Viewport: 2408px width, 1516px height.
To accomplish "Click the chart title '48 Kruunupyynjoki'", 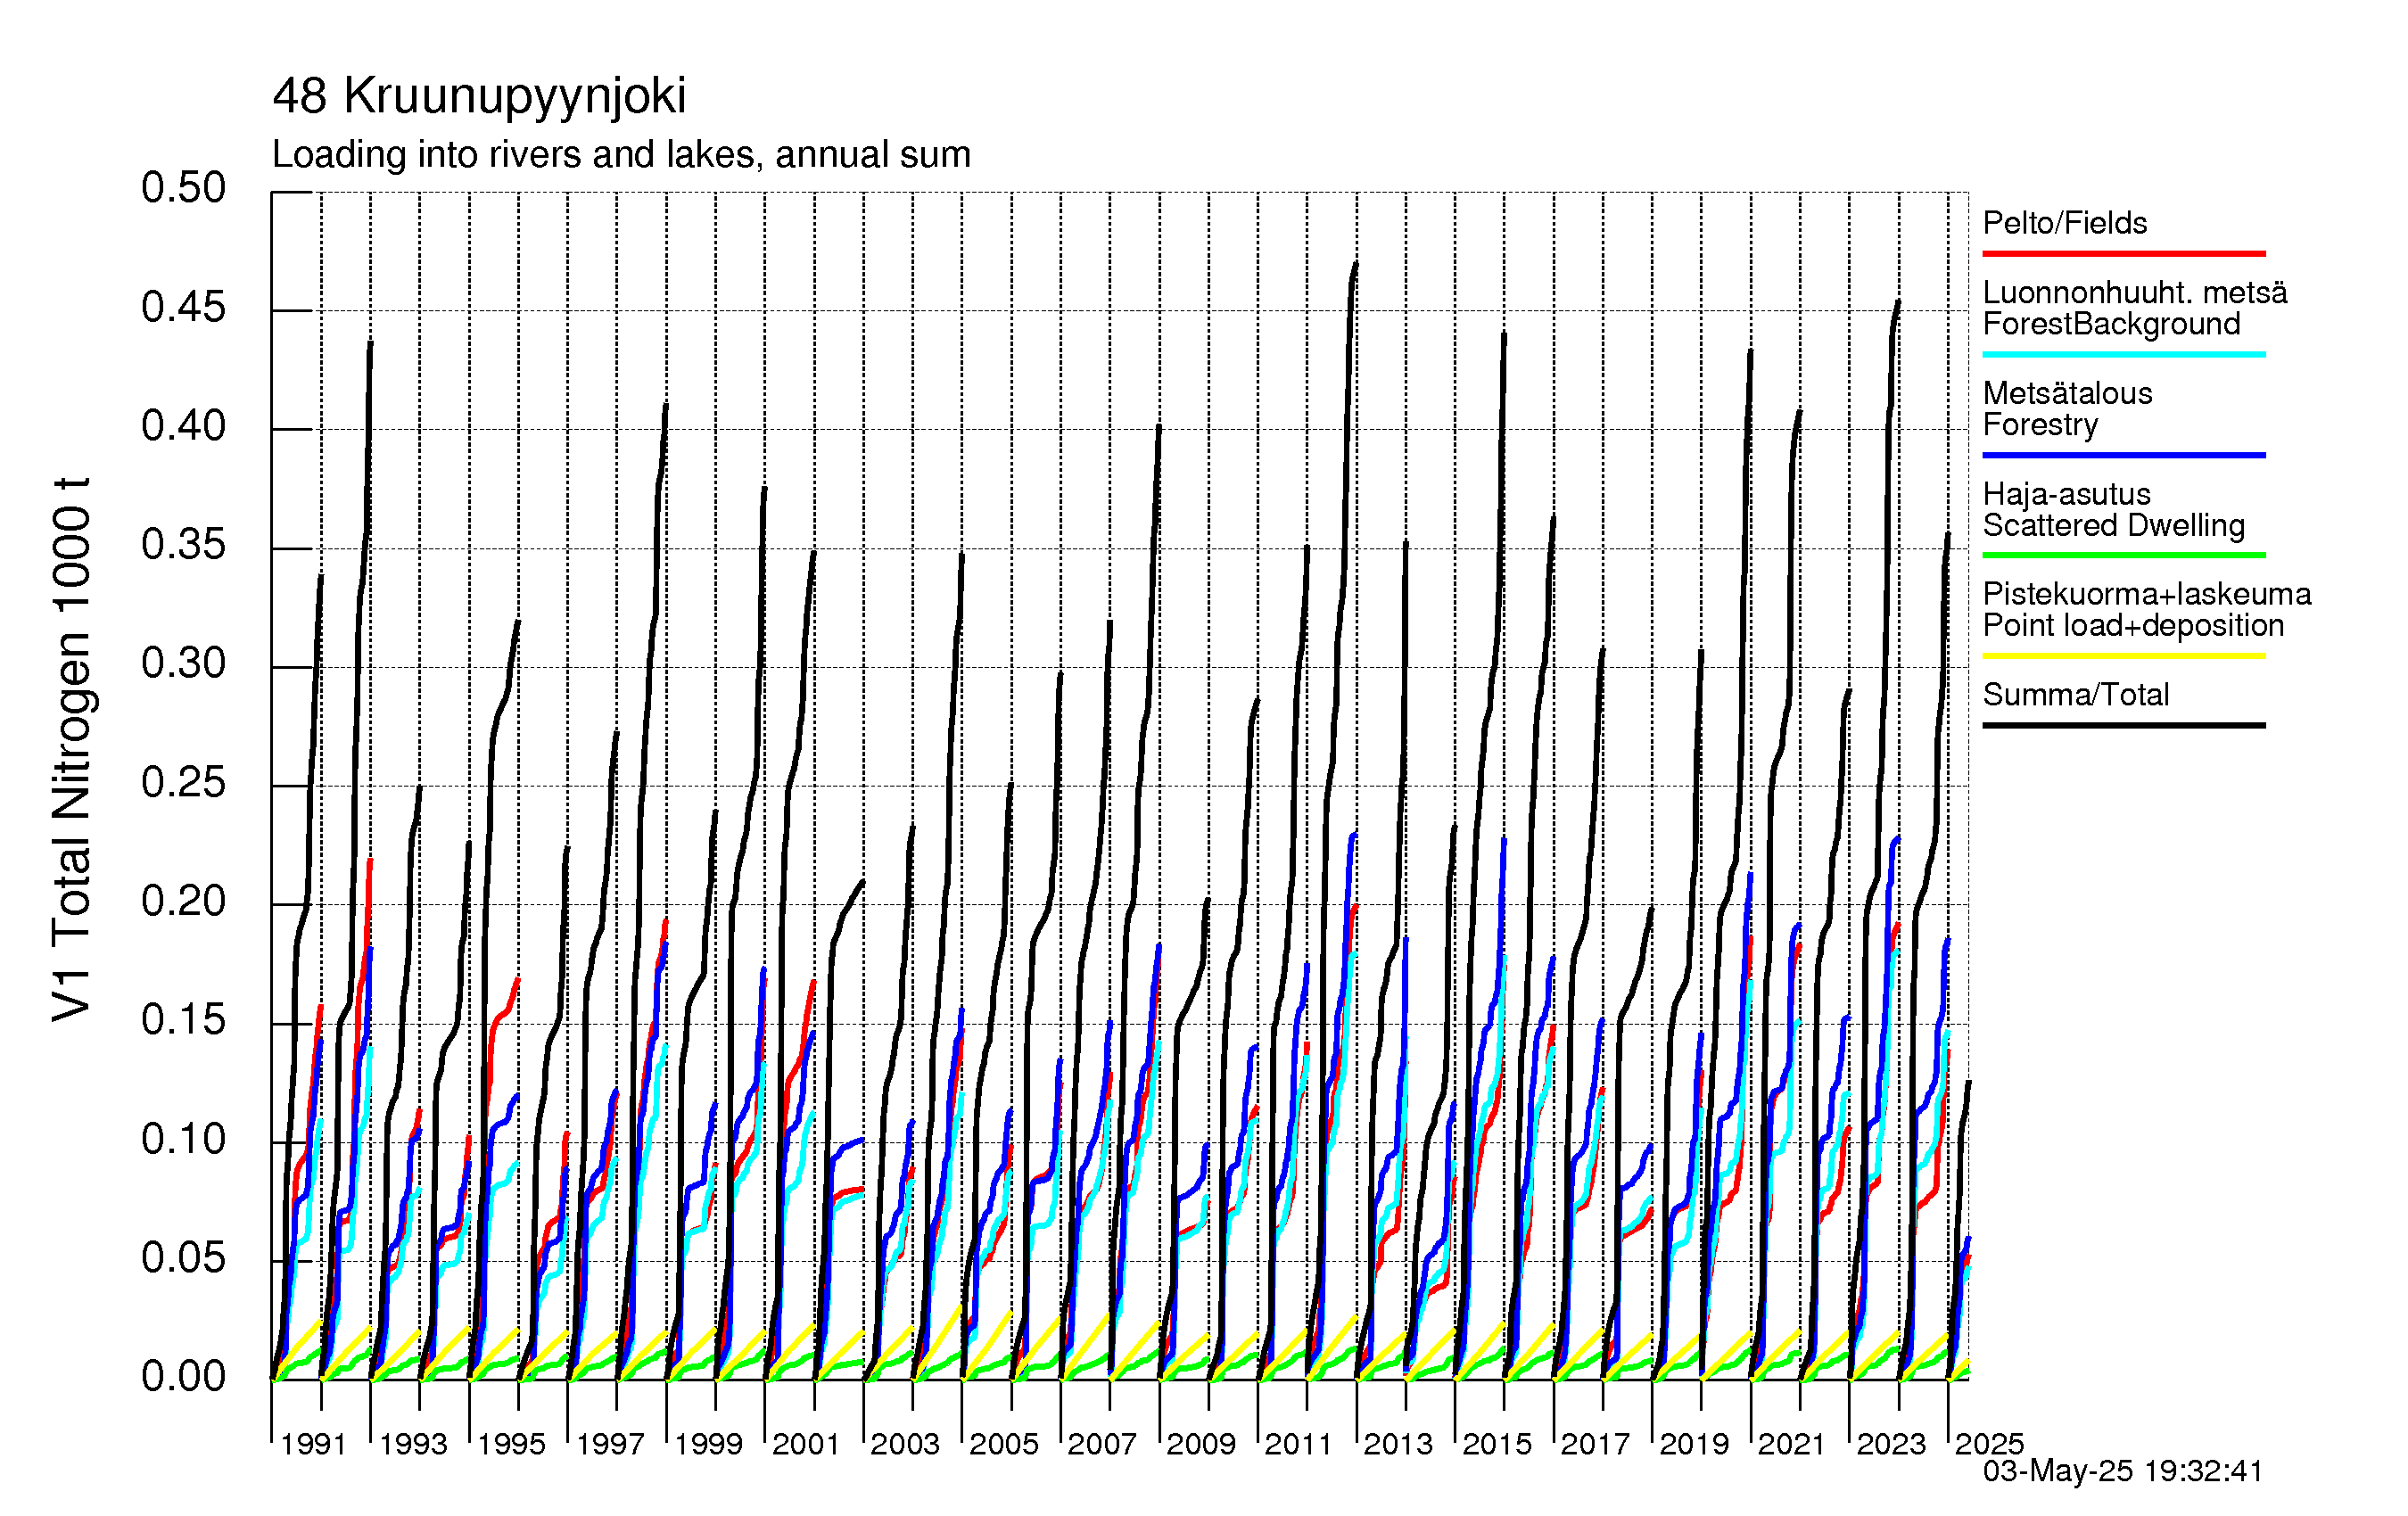I will click(479, 97).
